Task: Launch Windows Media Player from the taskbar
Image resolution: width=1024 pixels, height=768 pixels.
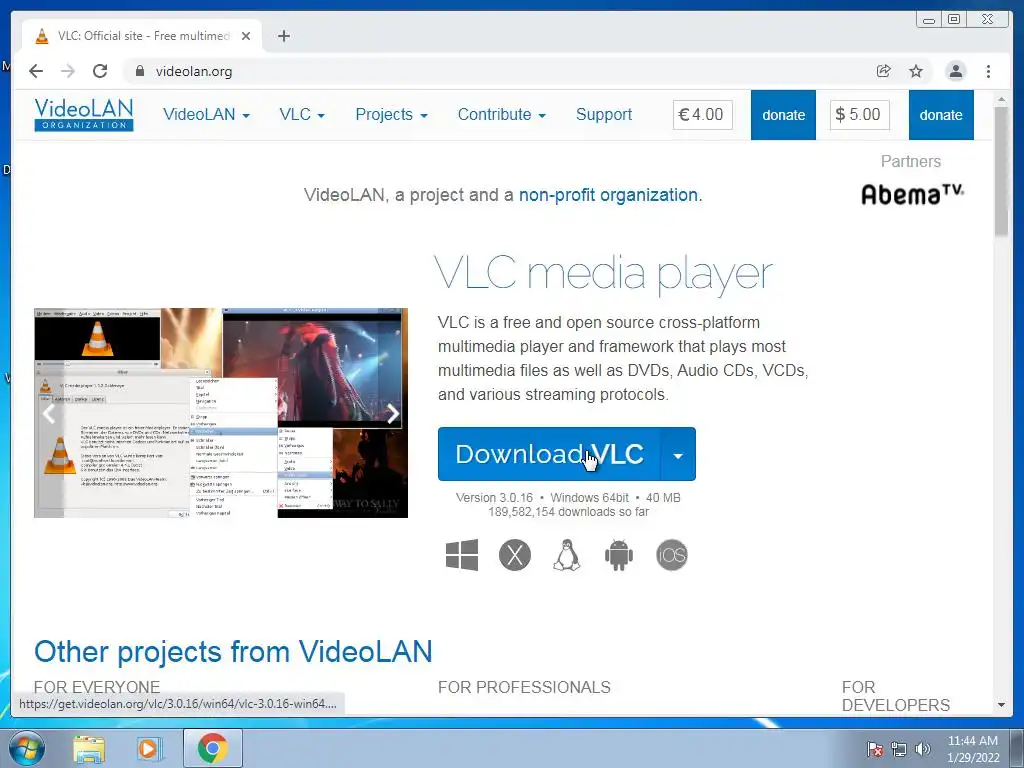Action: [x=149, y=748]
